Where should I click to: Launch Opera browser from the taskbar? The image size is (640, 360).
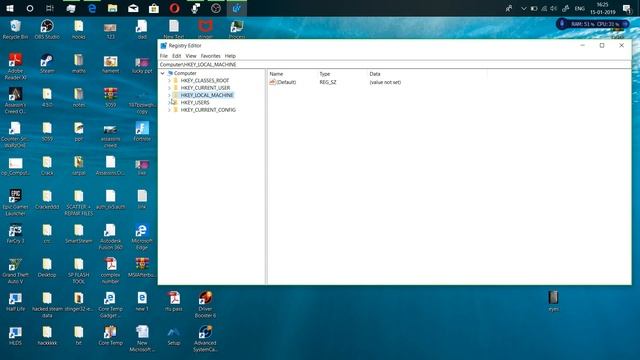click(x=175, y=8)
